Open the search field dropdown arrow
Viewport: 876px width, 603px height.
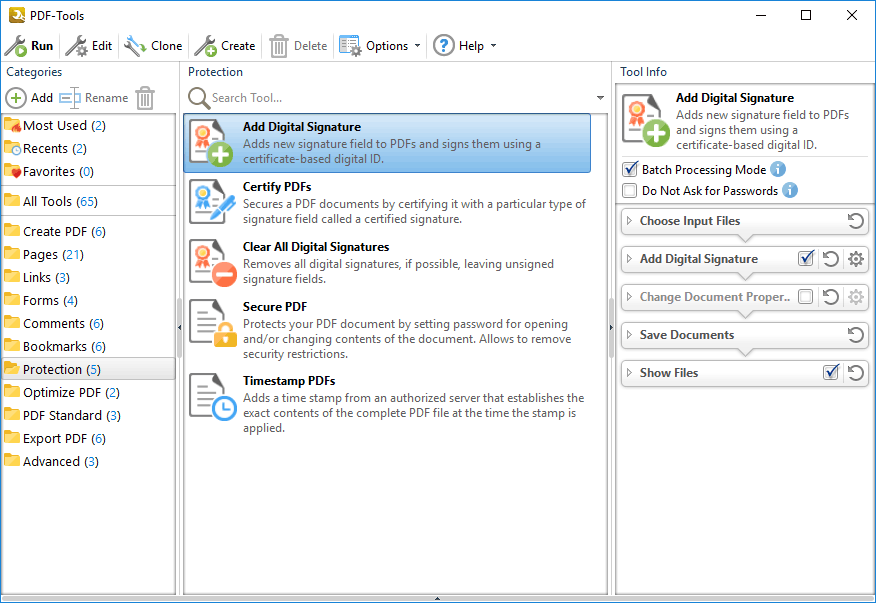click(x=600, y=98)
